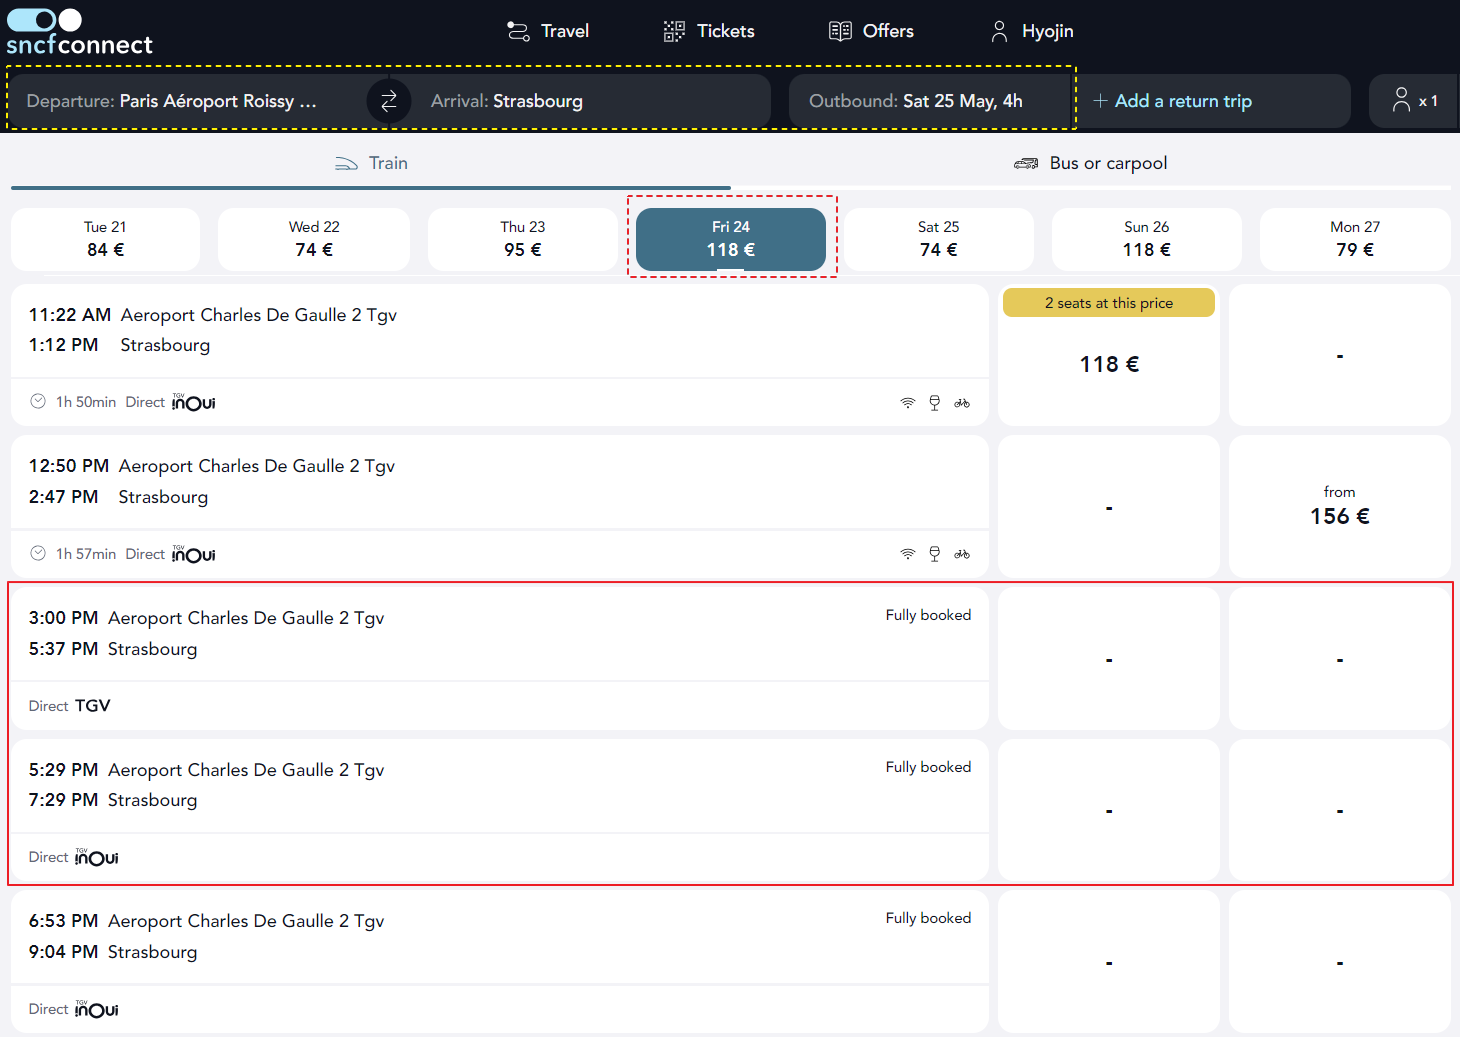This screenshot has height=1037, width=1460.
Task: Open the 11:22 AM train details
Action: click(500, 355)
